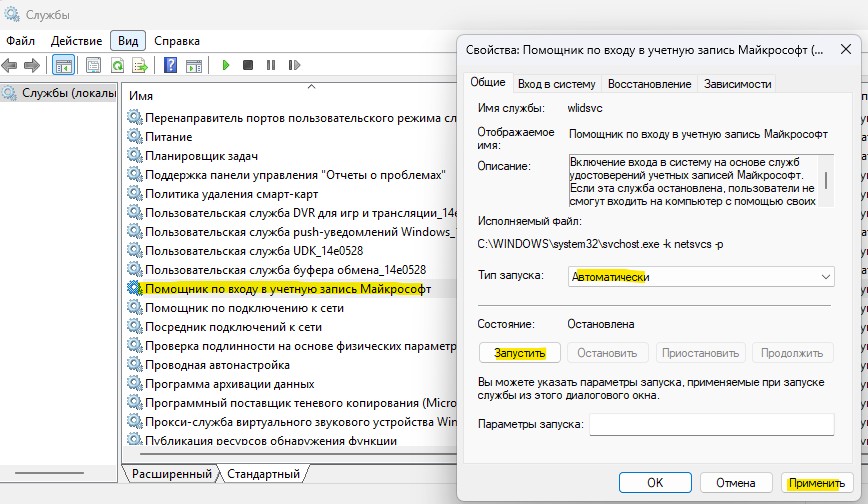Image resolution: width=868 pixels, height=504 pixels.
Task: Click the Back arrow toolbar icon
Action: pyautogui.click(x=9, y=65)
